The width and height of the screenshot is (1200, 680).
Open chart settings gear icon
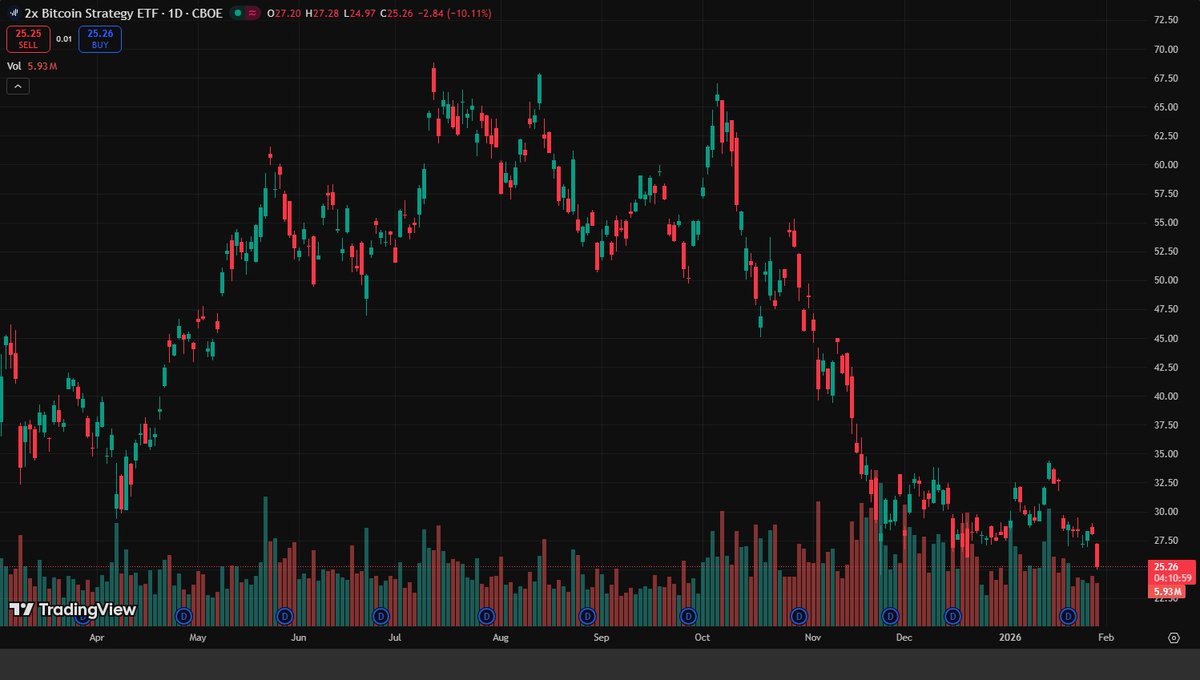(x=1174, y=636)
